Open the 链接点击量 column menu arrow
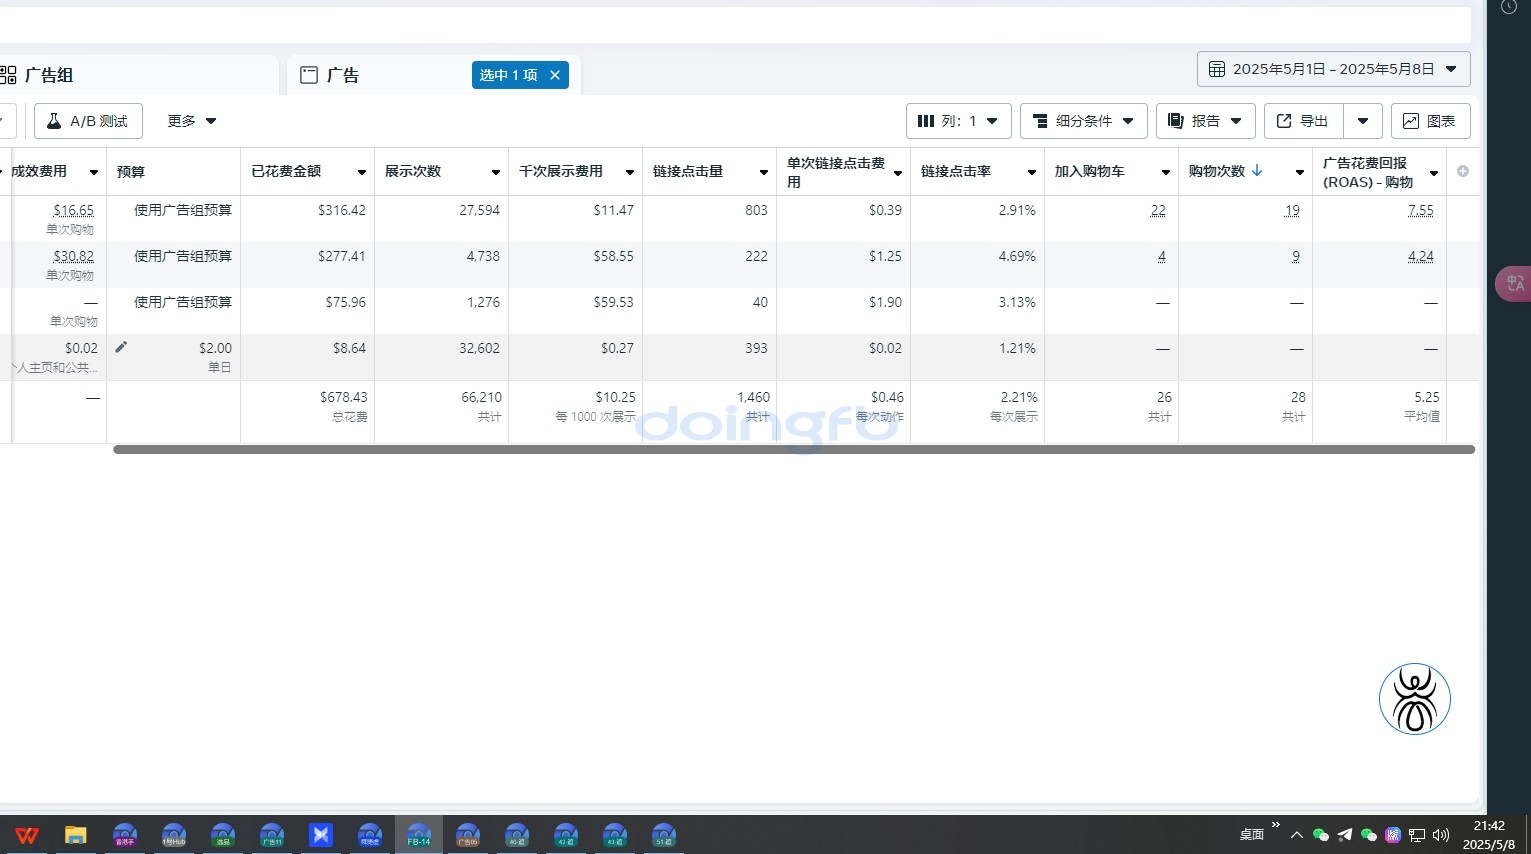 (764, 172)
